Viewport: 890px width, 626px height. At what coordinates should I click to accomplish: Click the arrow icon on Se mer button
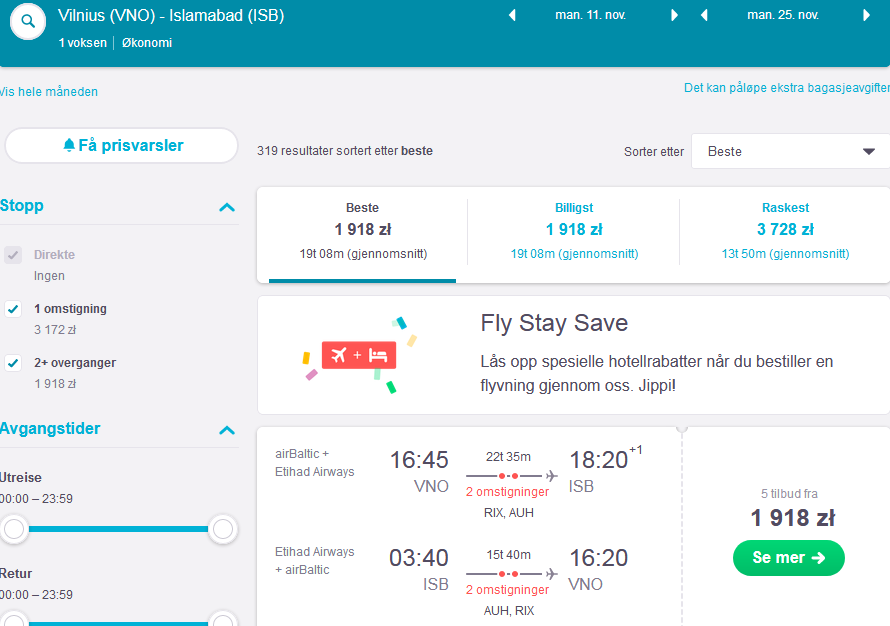[x=818, y=558]
